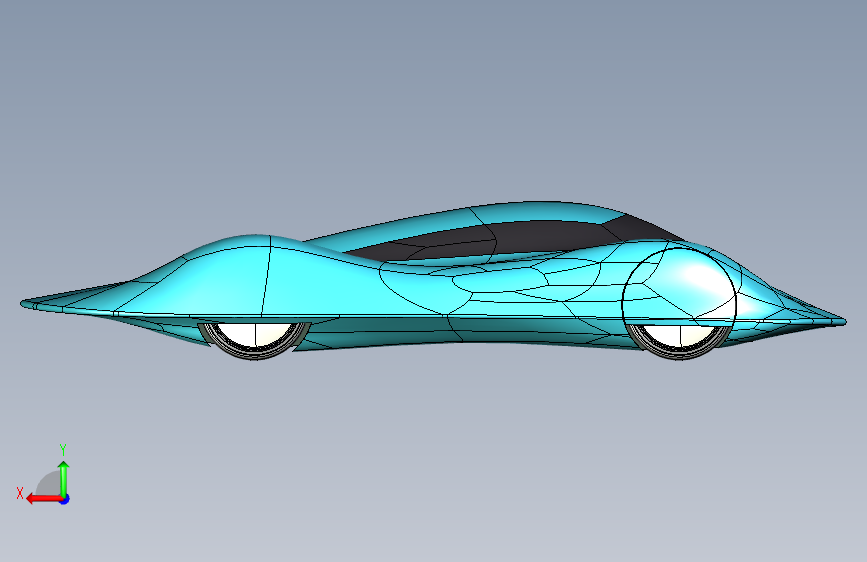The height and width of the screenshot is (562, 867).
Task: Click the green Y axis arrow of the triad
Action: pyautogui.click(x=64, y=479)
